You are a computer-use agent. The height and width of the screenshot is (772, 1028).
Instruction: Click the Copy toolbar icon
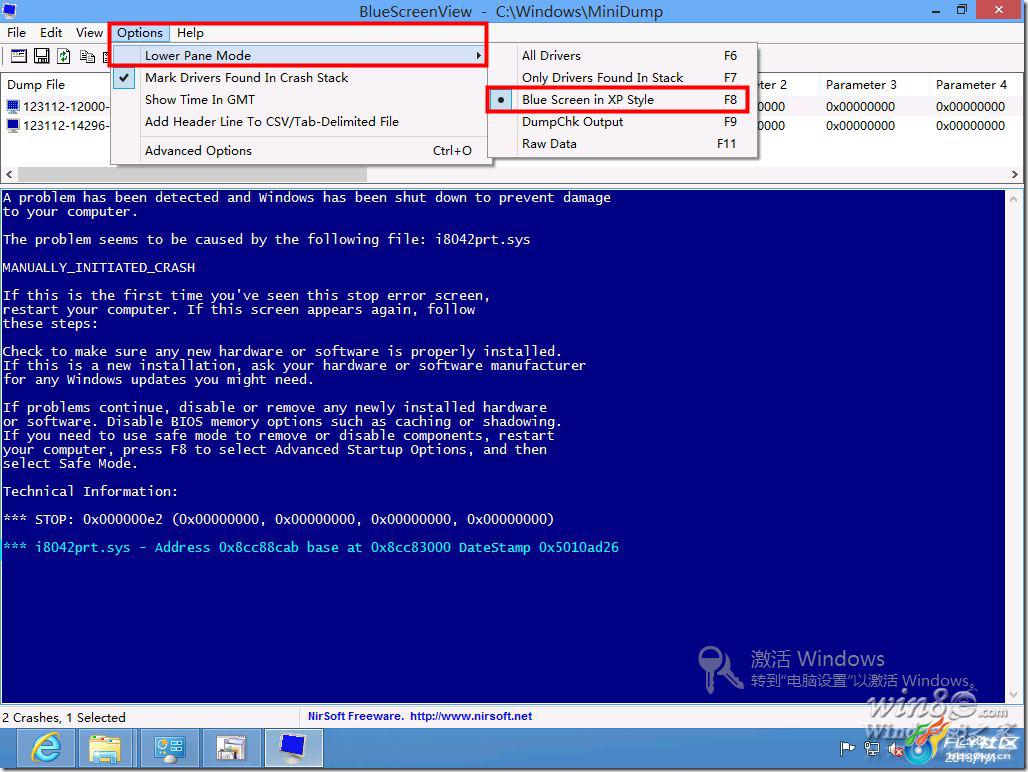(87, 56)
